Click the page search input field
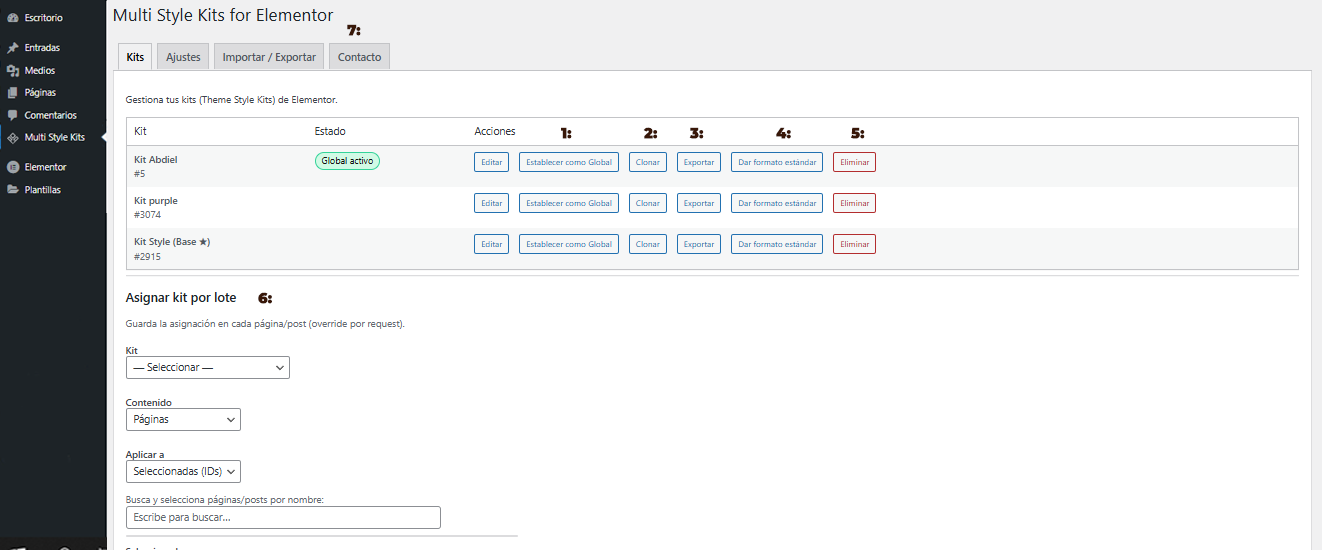The height and width of the screenshot is (550, 1322). tap(283, 518)
